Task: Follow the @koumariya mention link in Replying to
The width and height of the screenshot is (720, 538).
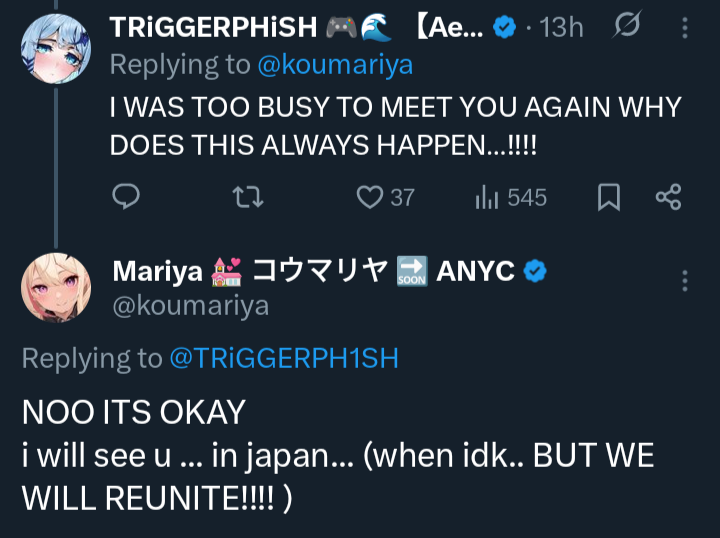Action: [x=335, y=65]
